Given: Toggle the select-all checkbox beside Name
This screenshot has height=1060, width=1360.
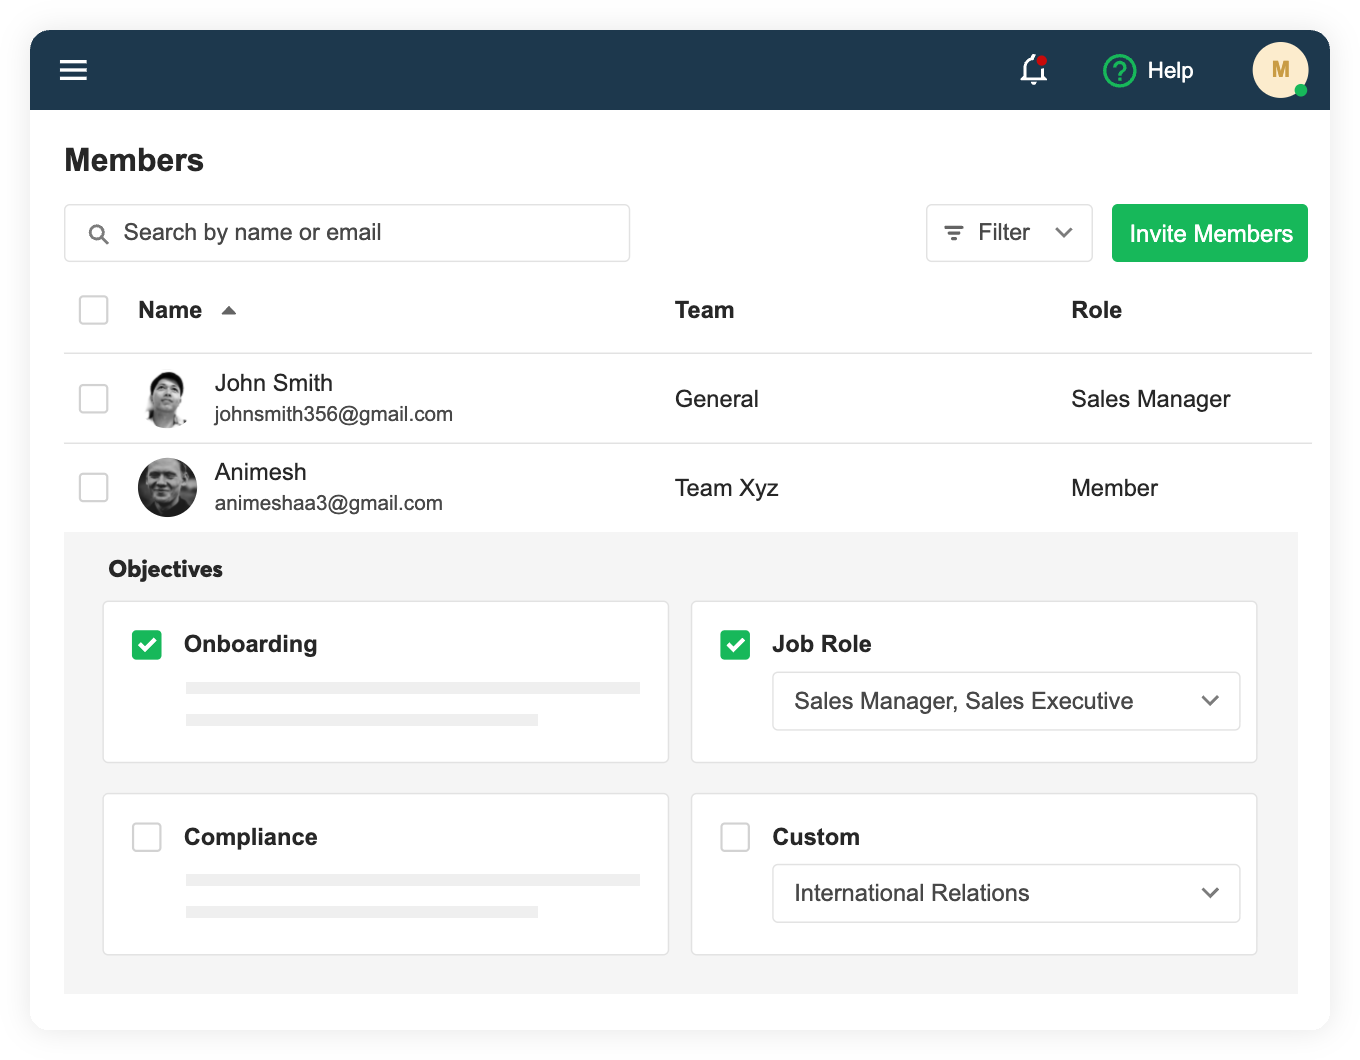Looking at the screenshot, I should tap(94, 310).
